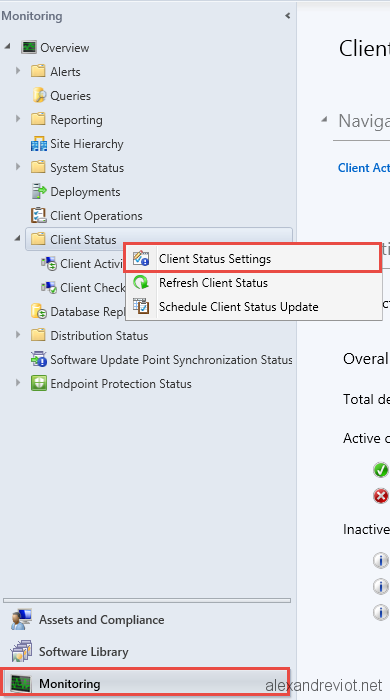Click the Queries magnifier folder icon
Viewport: 390px width, 700px height.
click(x=39, y=95)
